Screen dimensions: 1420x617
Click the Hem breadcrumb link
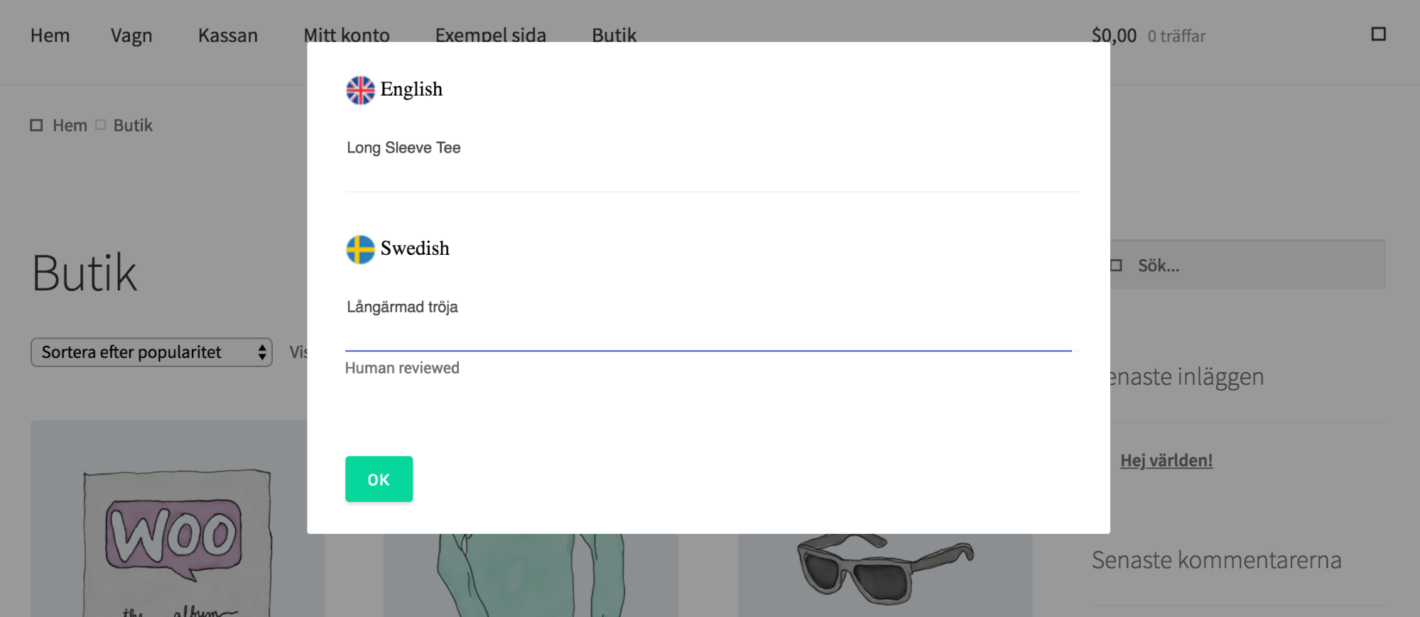point(70,126)
